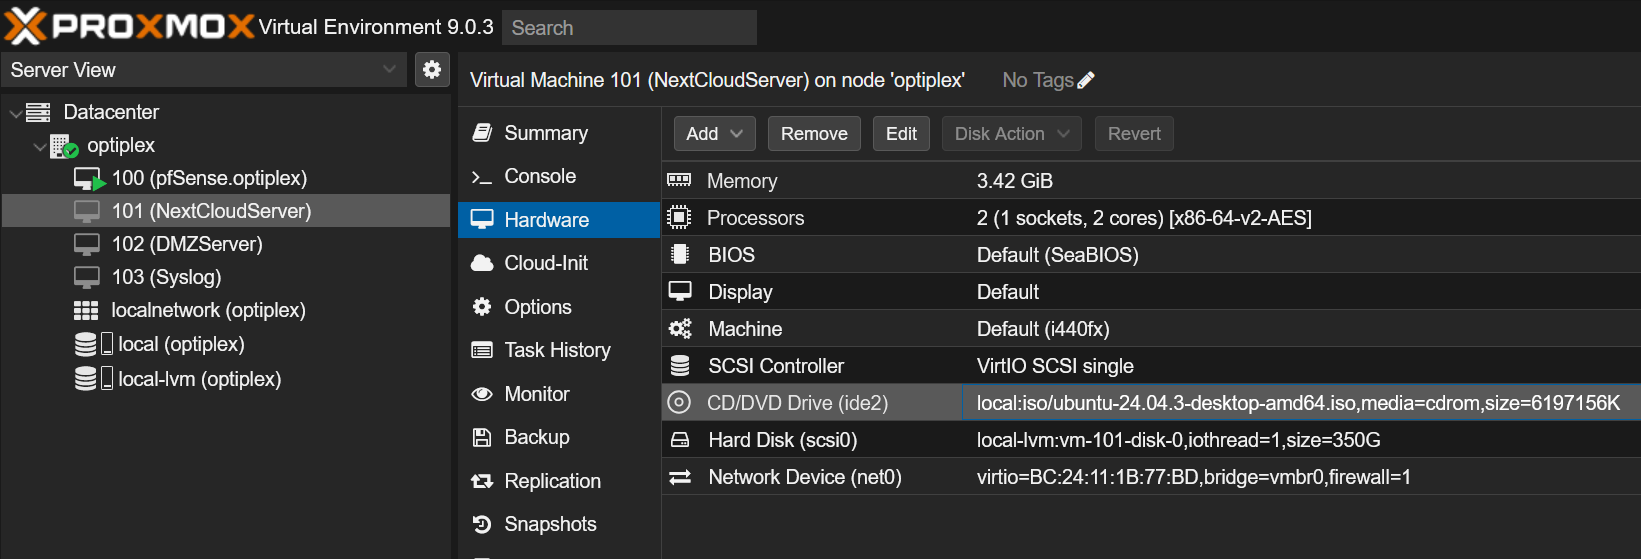Click the Proxmox logo
Screen dimensions: 1641x559
[129, 26]
